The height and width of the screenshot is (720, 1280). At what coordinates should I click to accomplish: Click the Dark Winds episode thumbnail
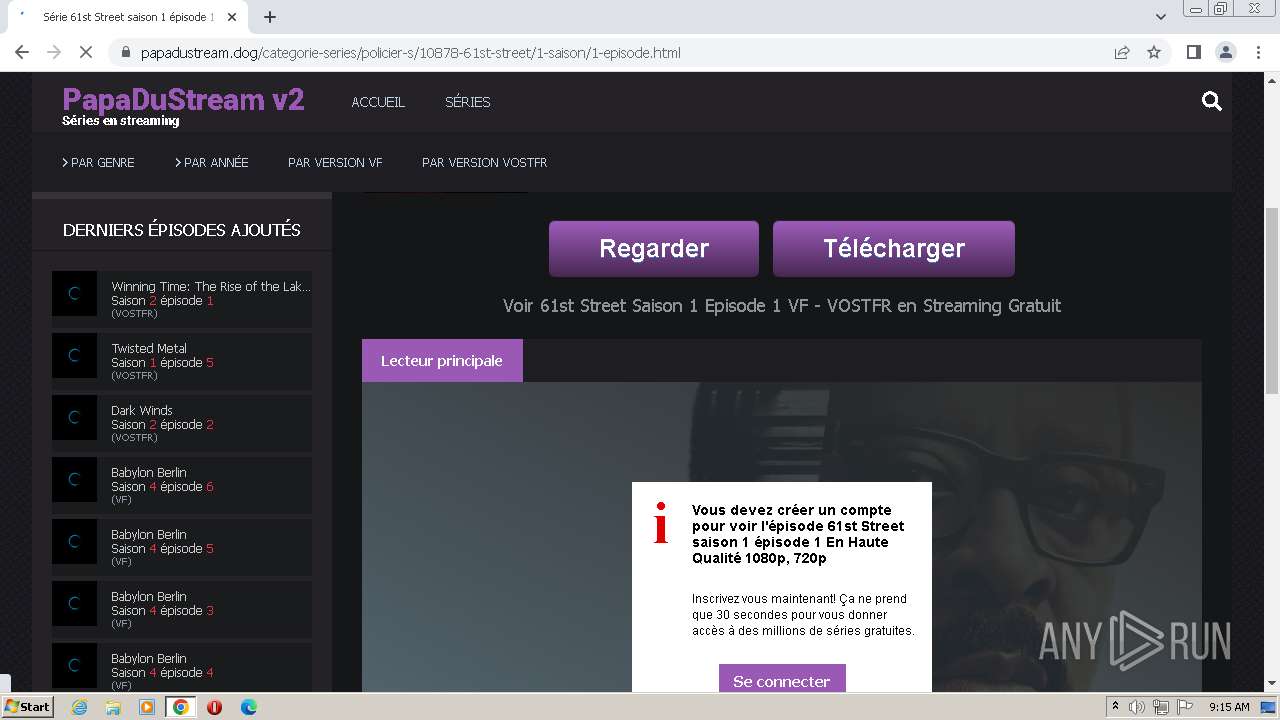(74, 418)
